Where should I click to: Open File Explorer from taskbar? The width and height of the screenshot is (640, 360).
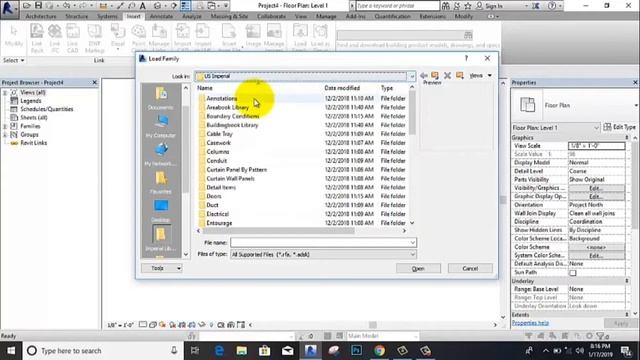click(242, 351)
